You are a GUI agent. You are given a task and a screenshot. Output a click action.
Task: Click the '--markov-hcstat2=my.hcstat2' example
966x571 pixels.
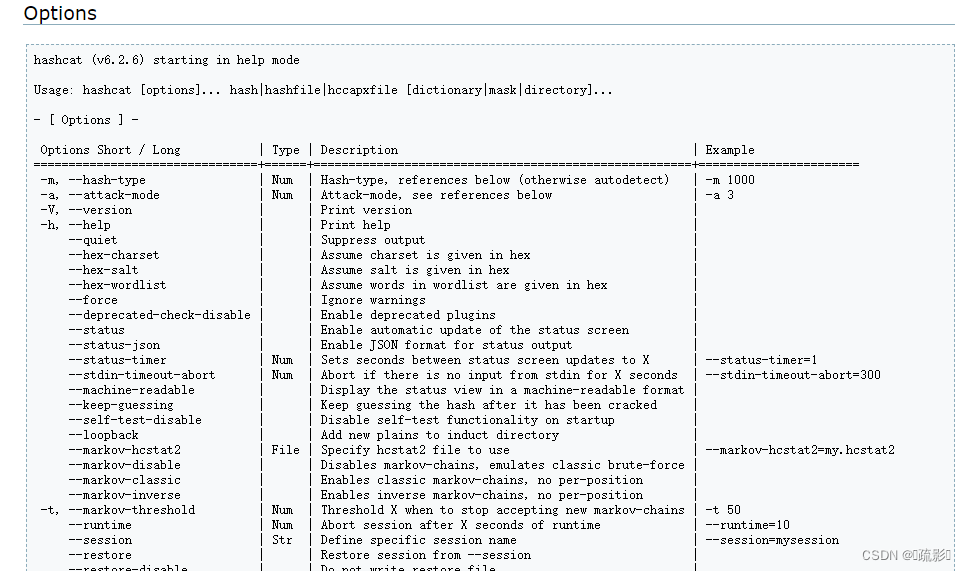pos(800,450)
